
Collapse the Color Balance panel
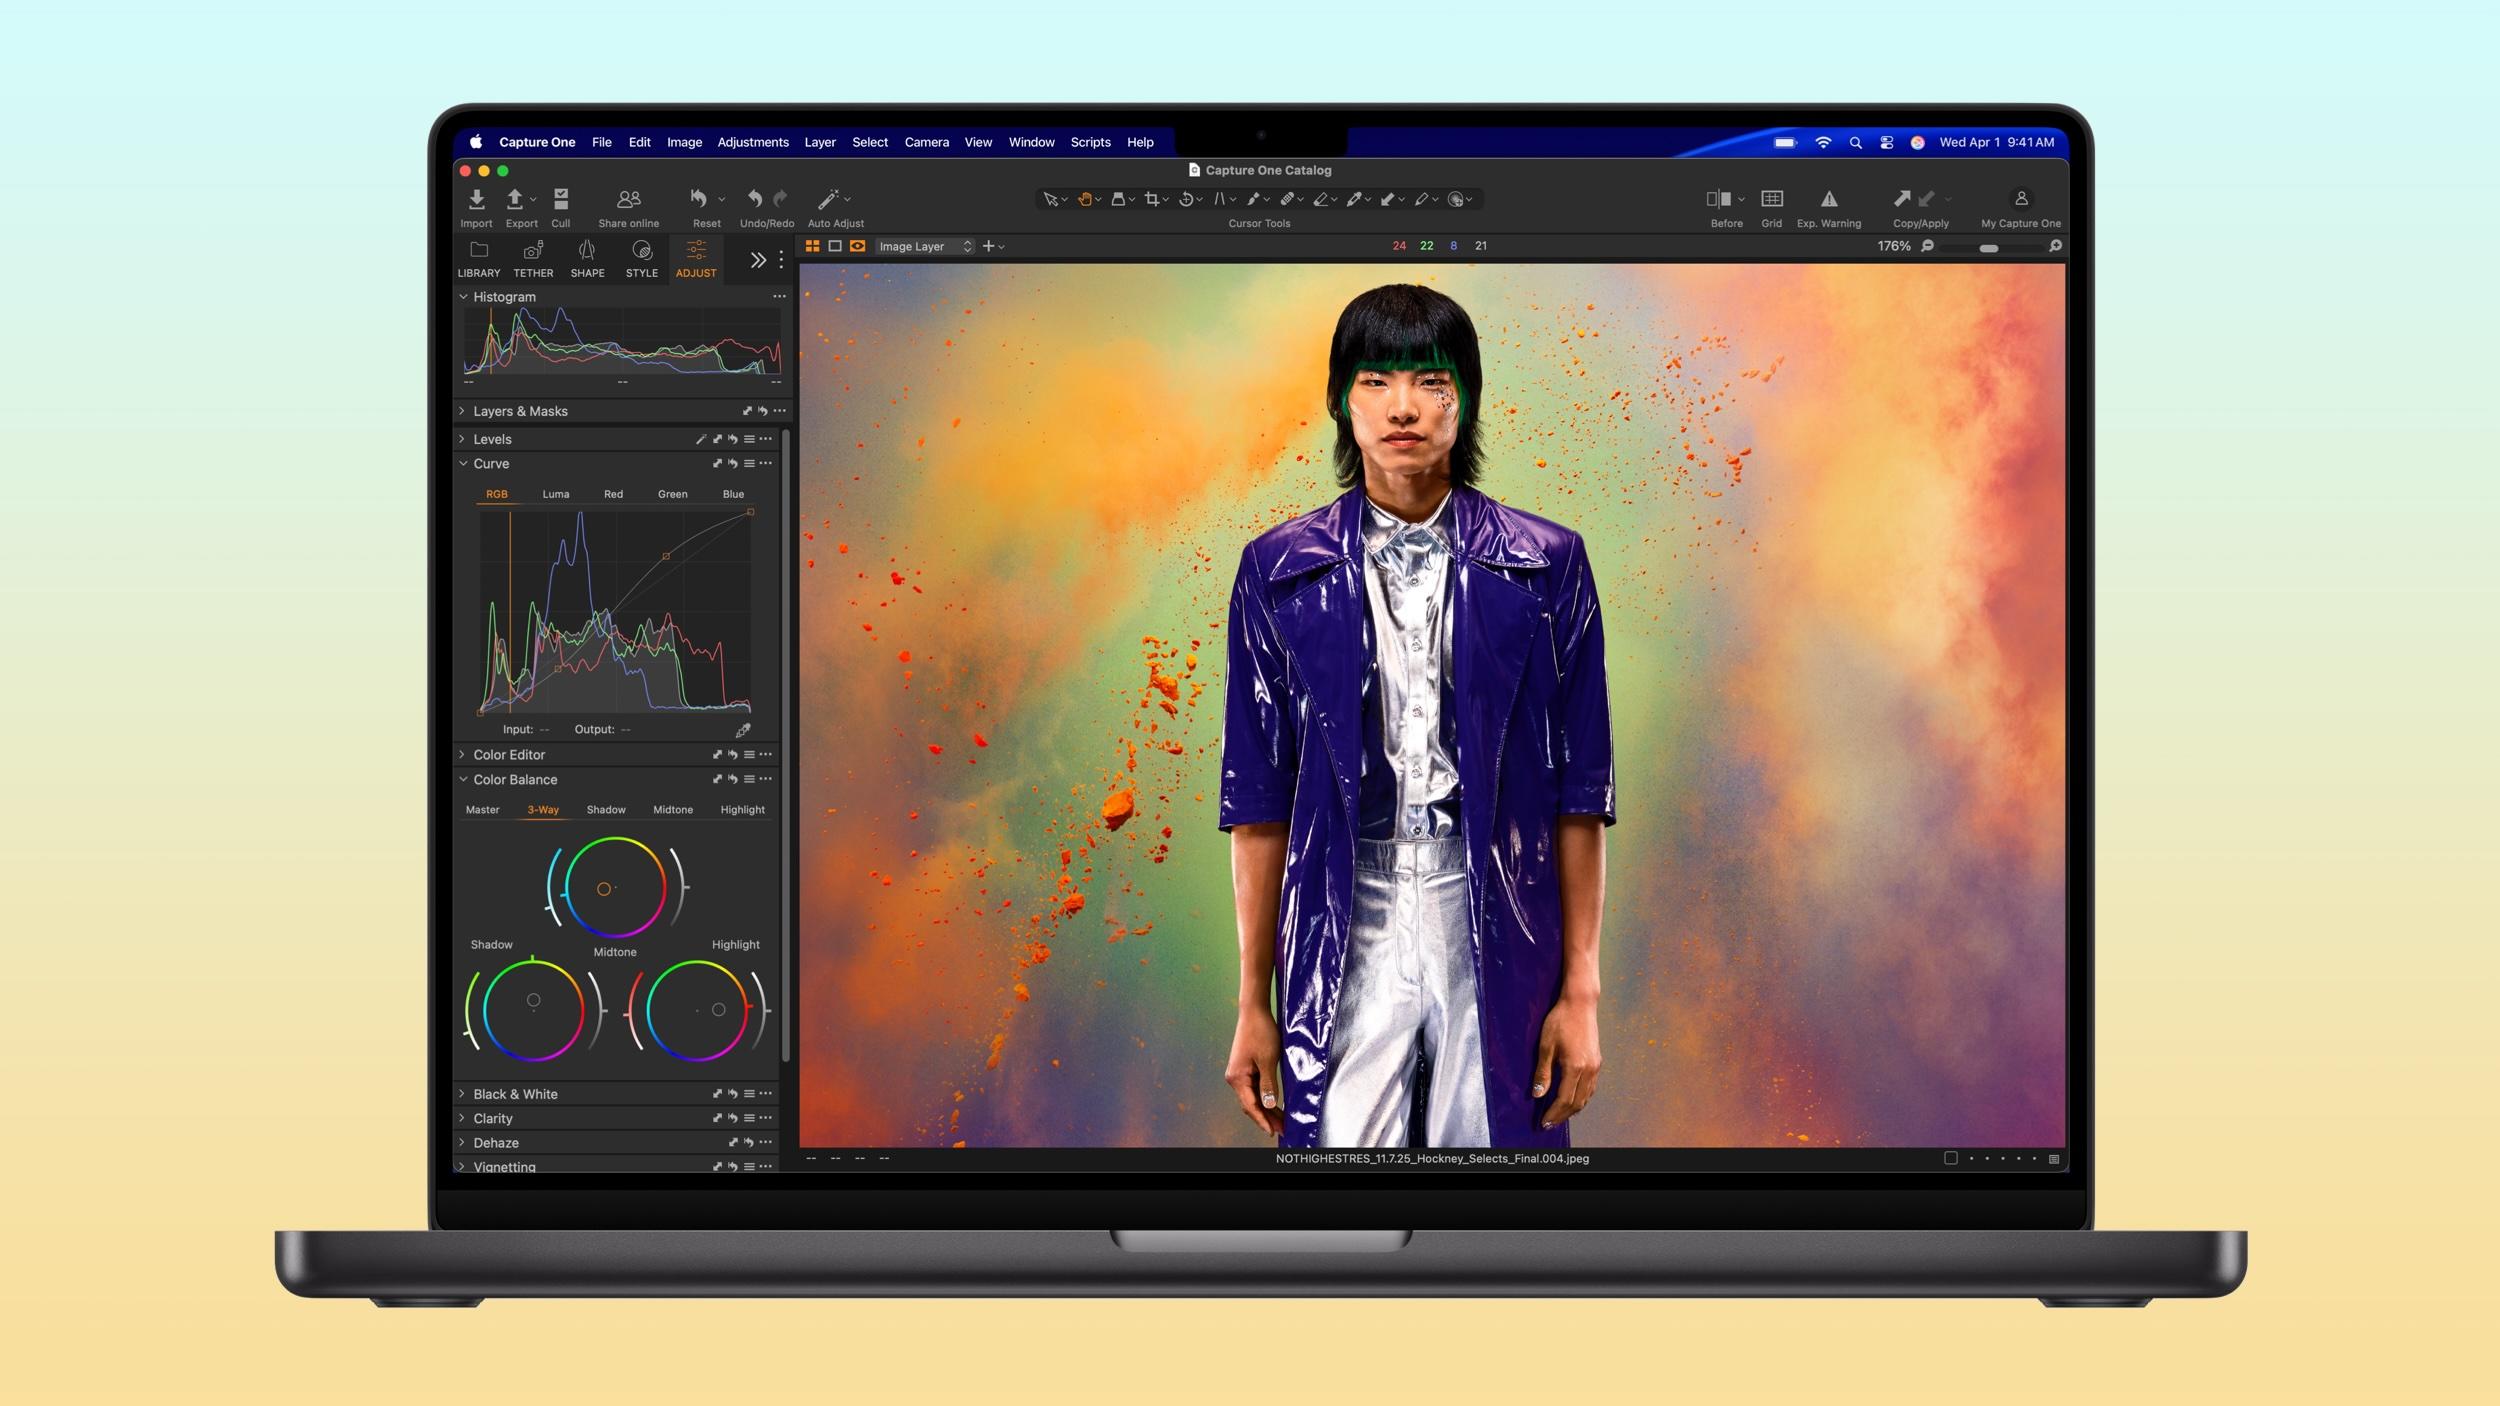[463, 779]
